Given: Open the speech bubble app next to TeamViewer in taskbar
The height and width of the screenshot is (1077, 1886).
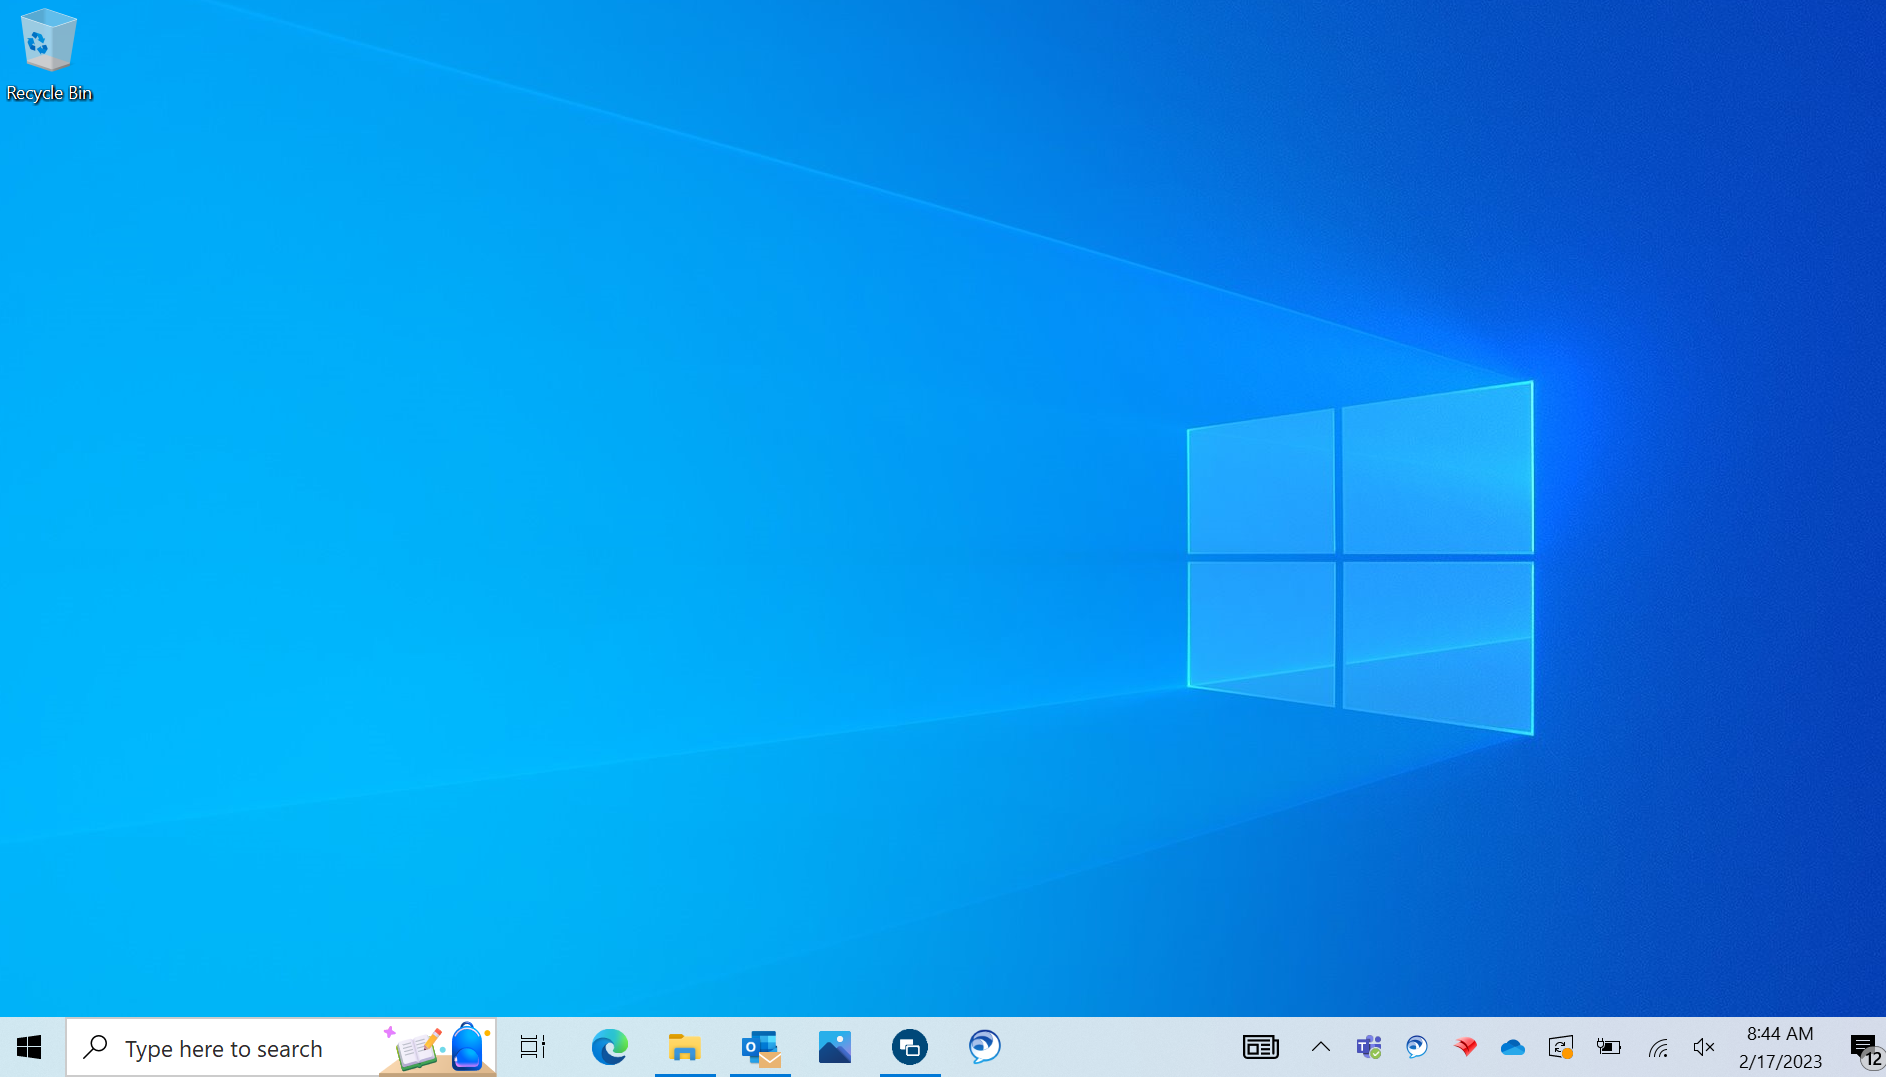Looking at the screenshot, I should click(x=985, y=1047).
